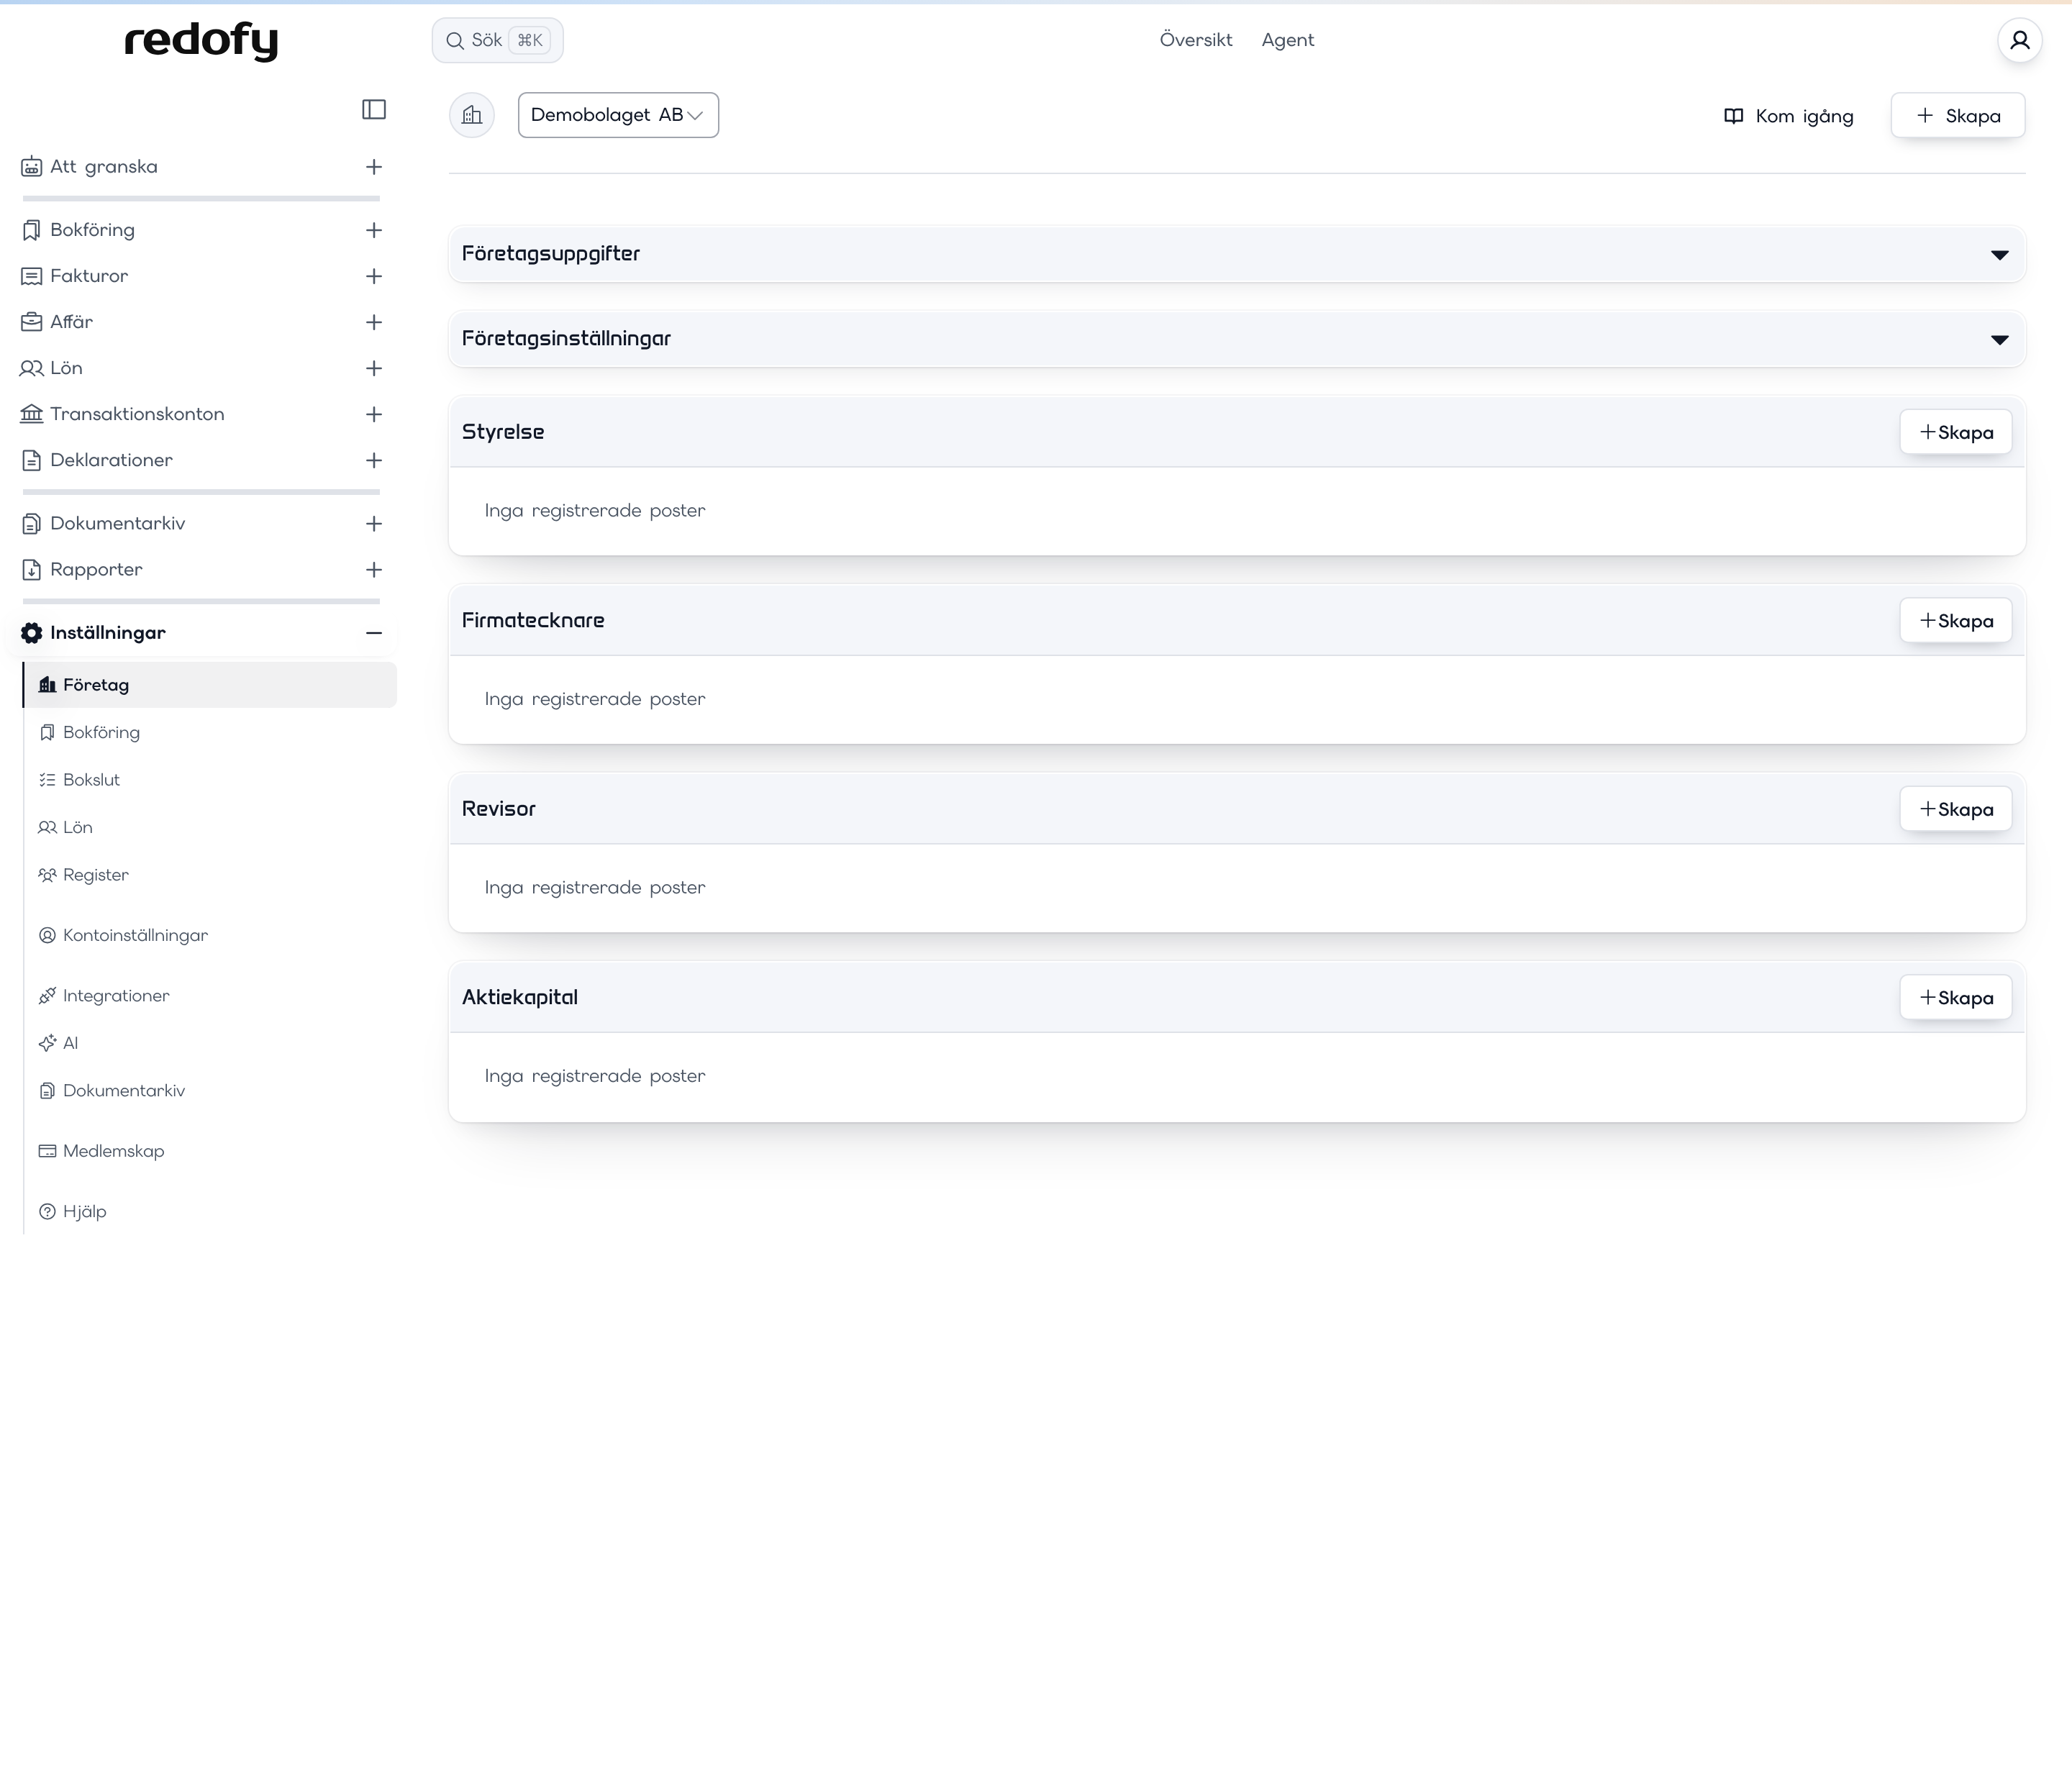Click the Kom igång book icon
Image resolution: width=2072 pixels, height=1784 pixels.
coord(1734,116)
